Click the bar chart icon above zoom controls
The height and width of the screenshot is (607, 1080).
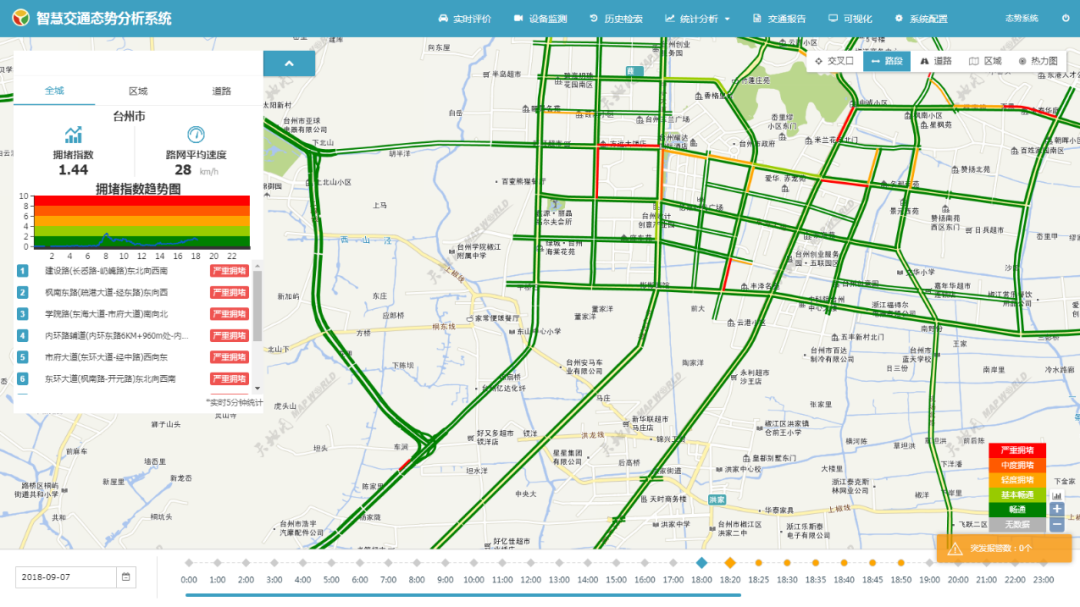1057,495
